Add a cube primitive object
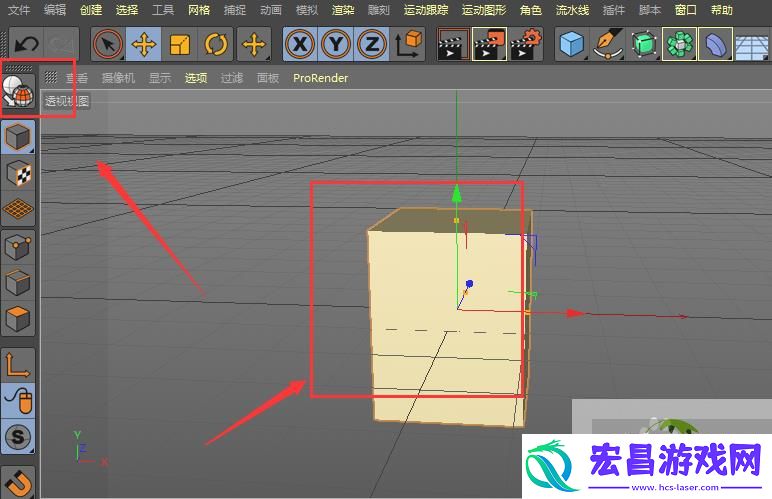 coord(572,45)
